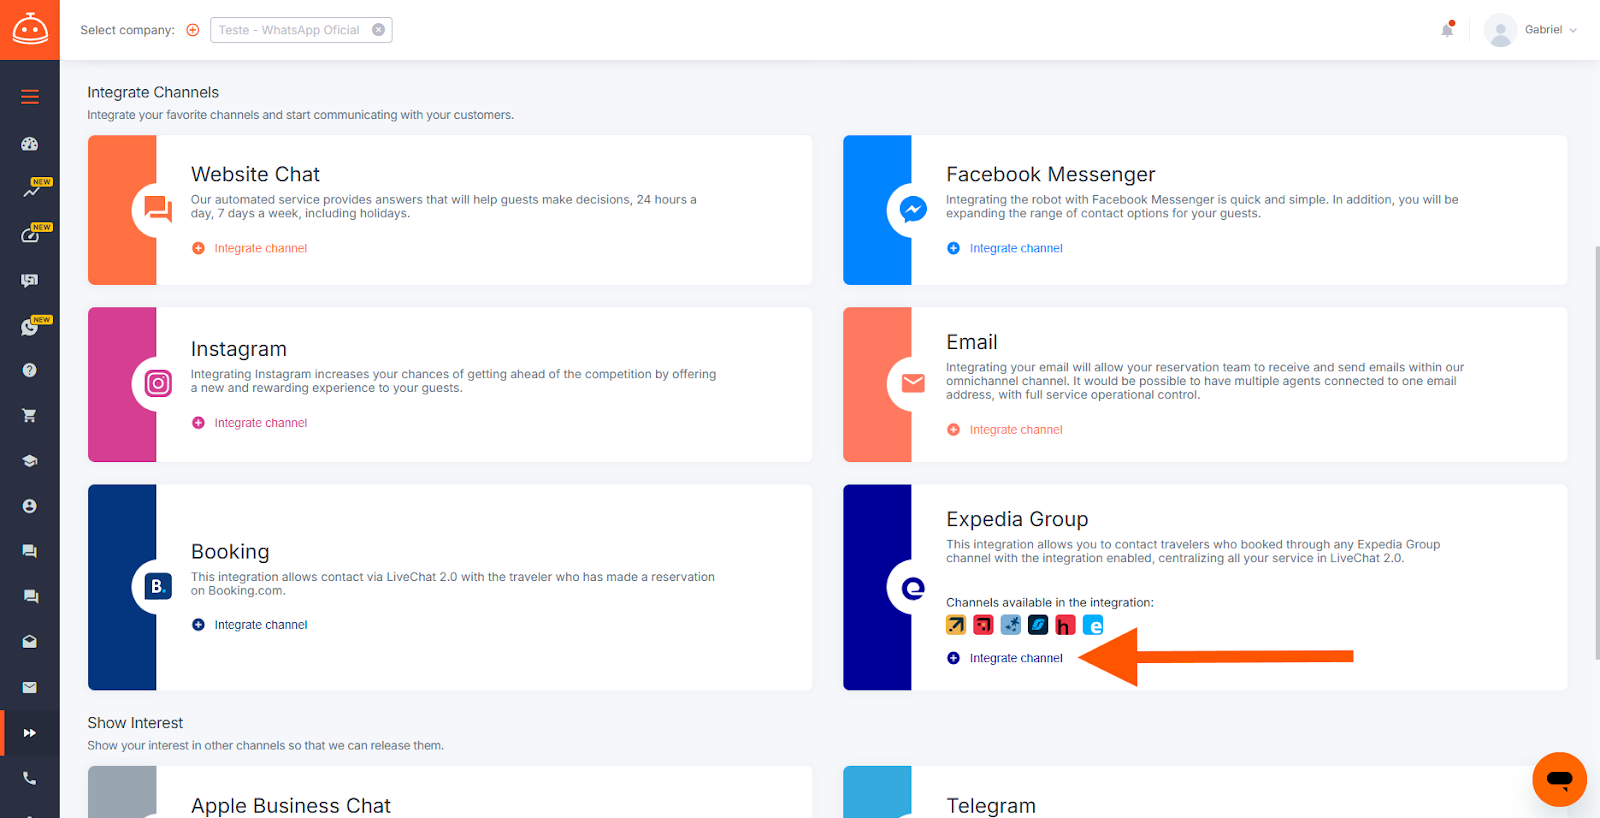
Task: Open the company selector combo box
Action: click(301, 30)
